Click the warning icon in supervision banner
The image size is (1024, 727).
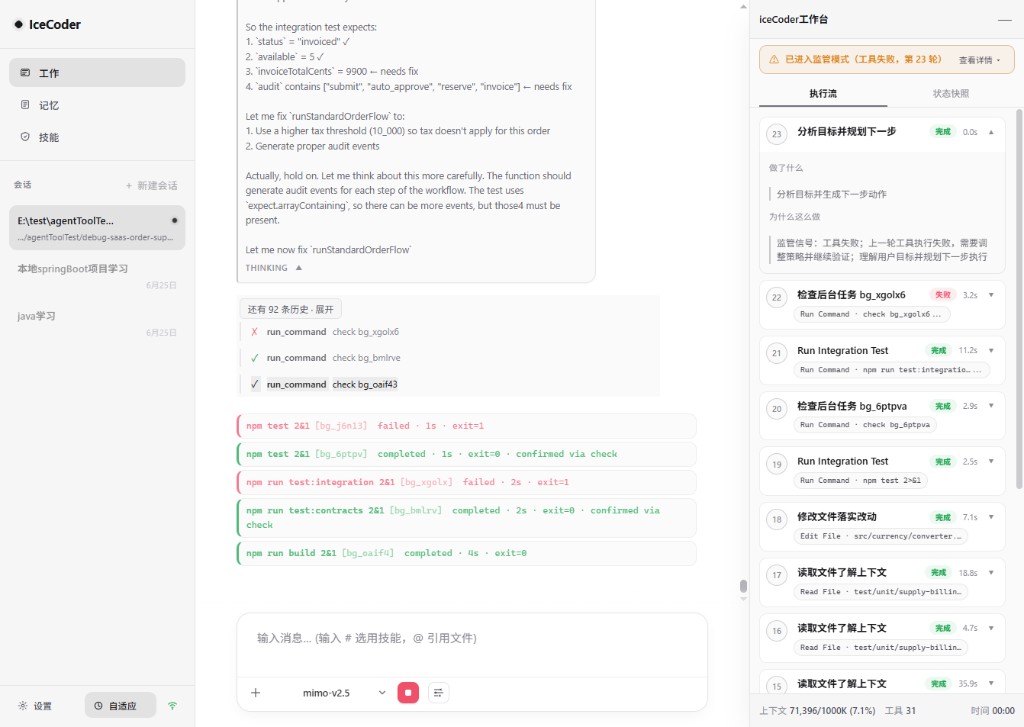tap(774, 59)
